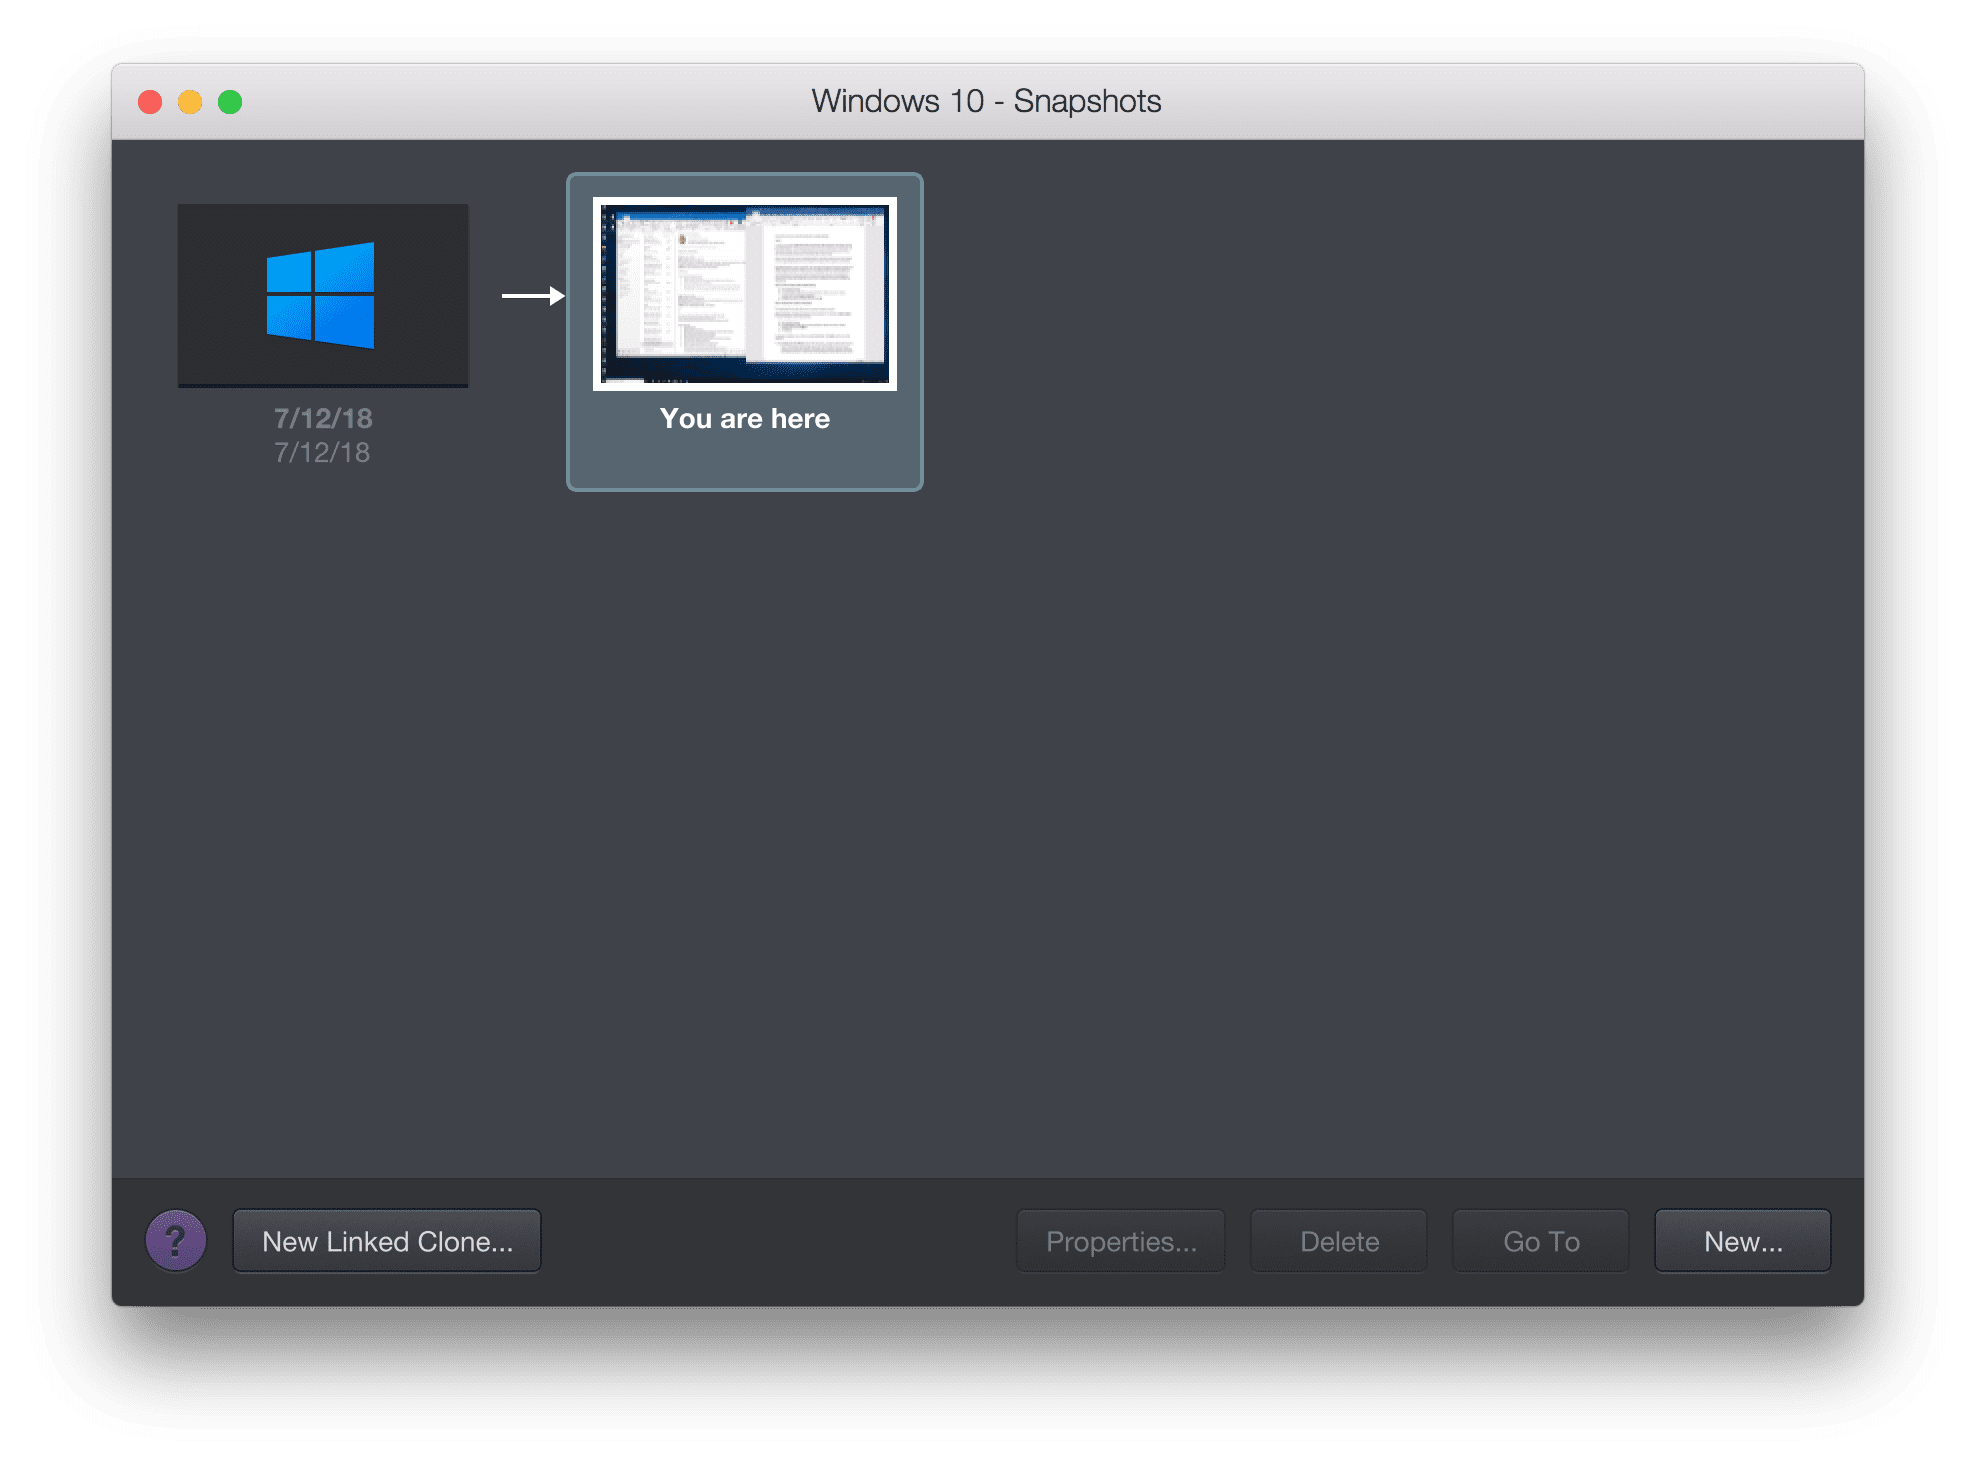Image resolution: width=1976 pixels, height=1466 pixels.
Task: Zoom window with the green button
Action: click(x=230, y=102)
